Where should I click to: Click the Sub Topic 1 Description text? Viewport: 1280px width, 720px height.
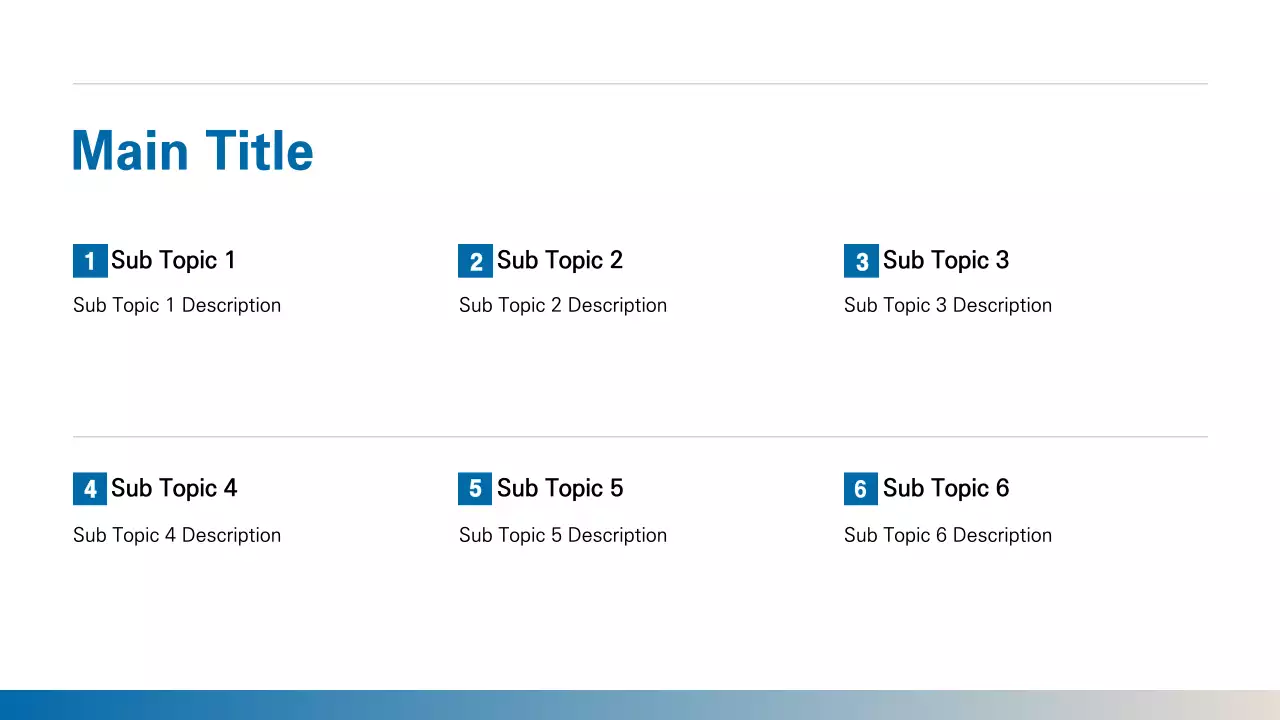[177, 306]
